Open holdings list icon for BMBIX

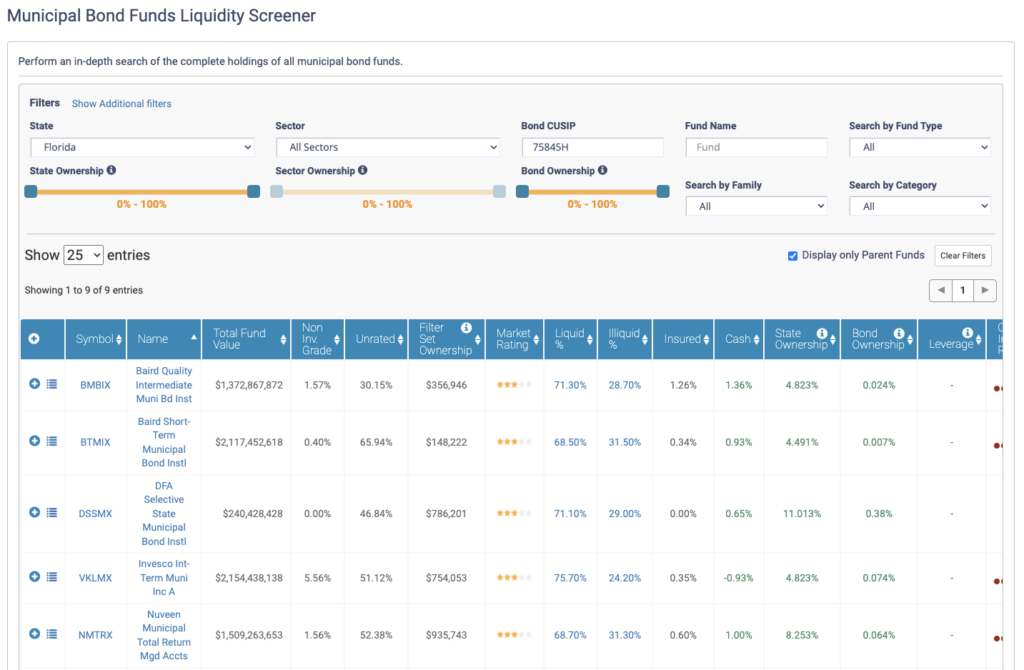coord(52,384)
